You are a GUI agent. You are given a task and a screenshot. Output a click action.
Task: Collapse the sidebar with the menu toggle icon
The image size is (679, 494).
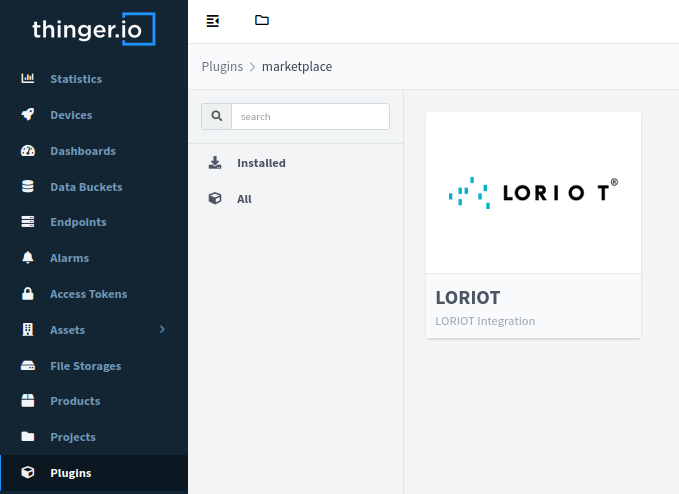point(212,21)
